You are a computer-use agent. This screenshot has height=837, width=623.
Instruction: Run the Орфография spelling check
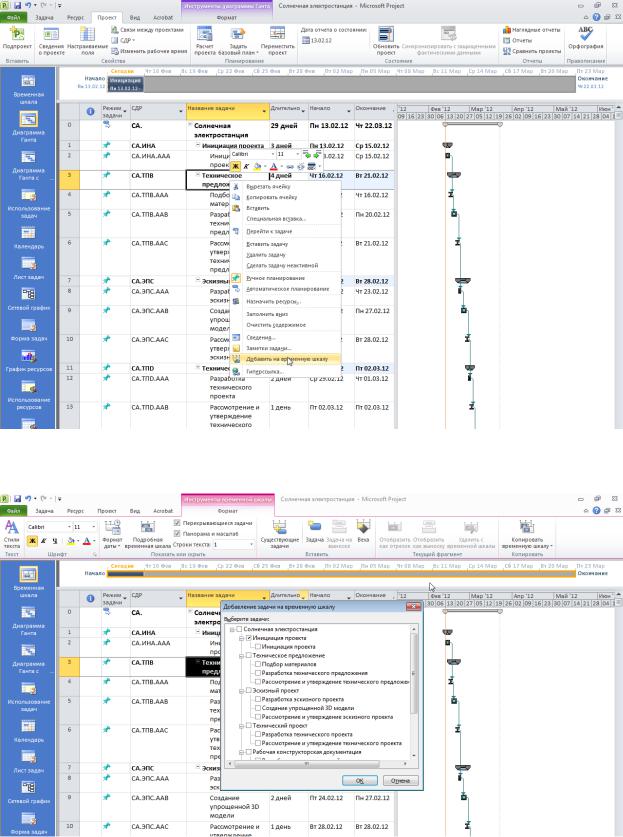[586, 37]
